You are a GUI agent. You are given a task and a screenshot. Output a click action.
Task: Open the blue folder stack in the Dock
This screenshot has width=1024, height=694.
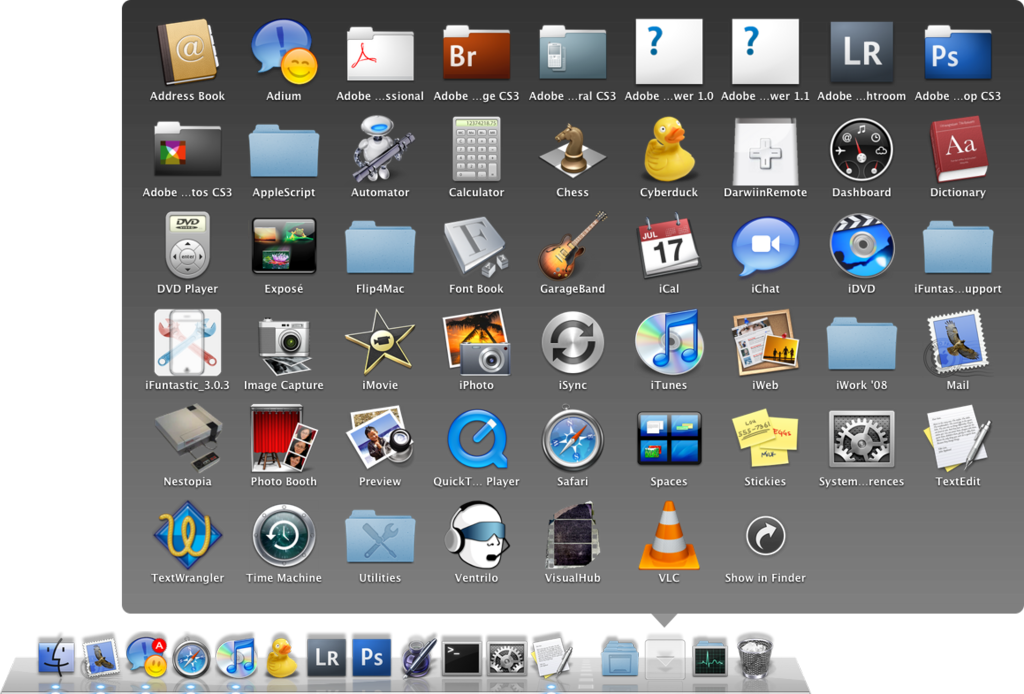620,657
